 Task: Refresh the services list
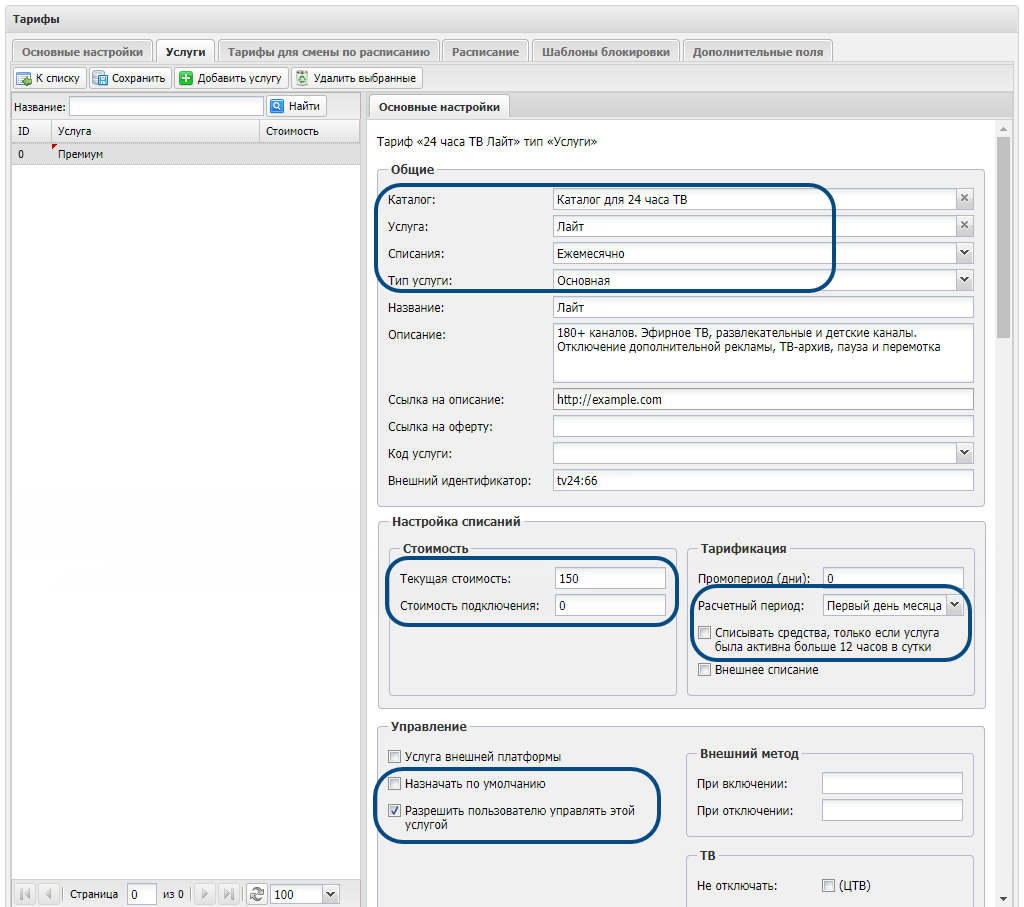point(257,893)
